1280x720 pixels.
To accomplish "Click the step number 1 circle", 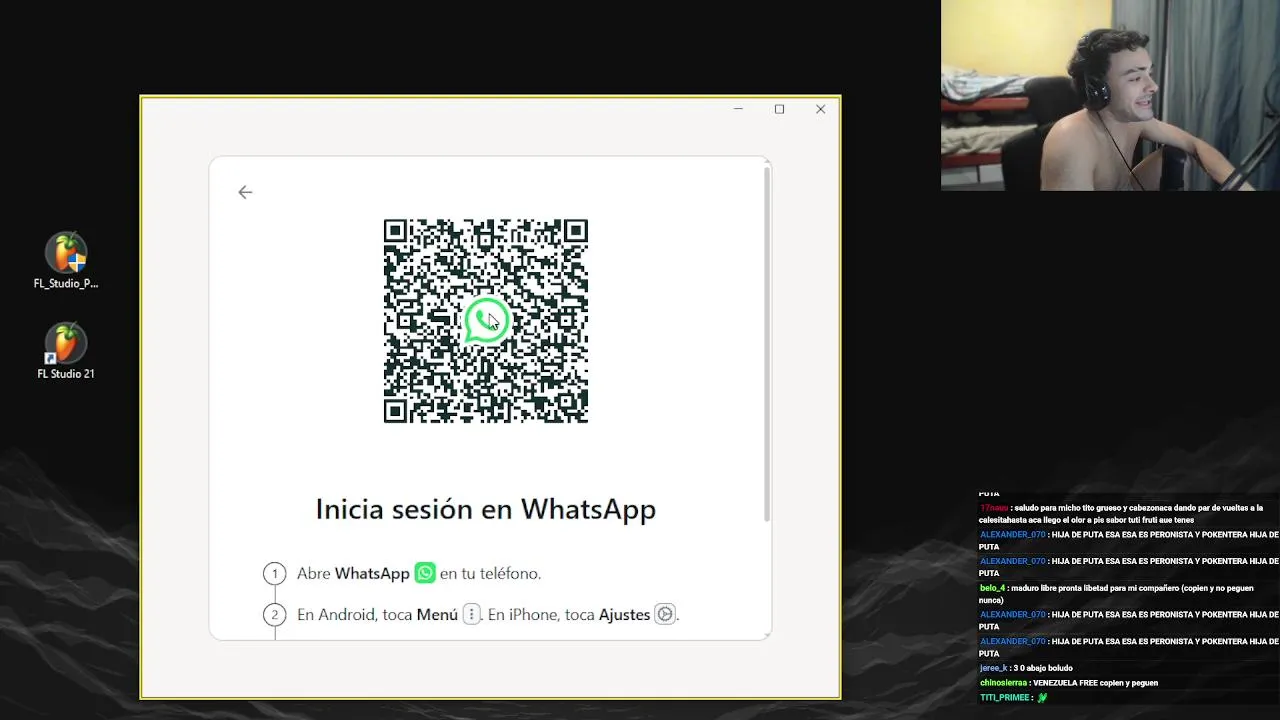I will point(274,573).
